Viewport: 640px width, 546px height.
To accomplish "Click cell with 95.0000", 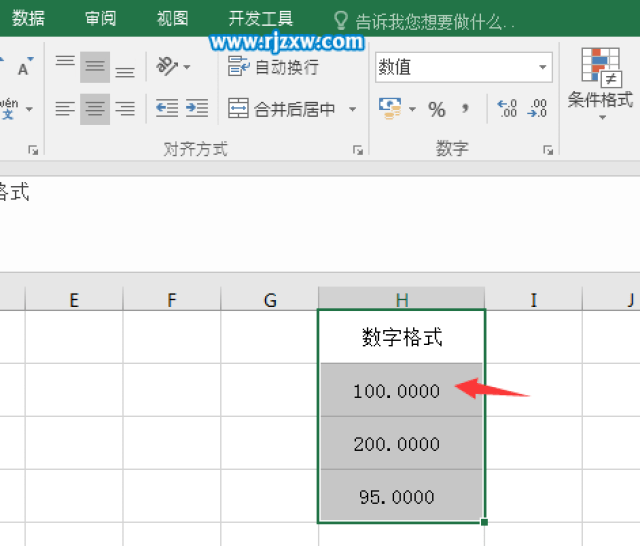I will coord(402,496).
